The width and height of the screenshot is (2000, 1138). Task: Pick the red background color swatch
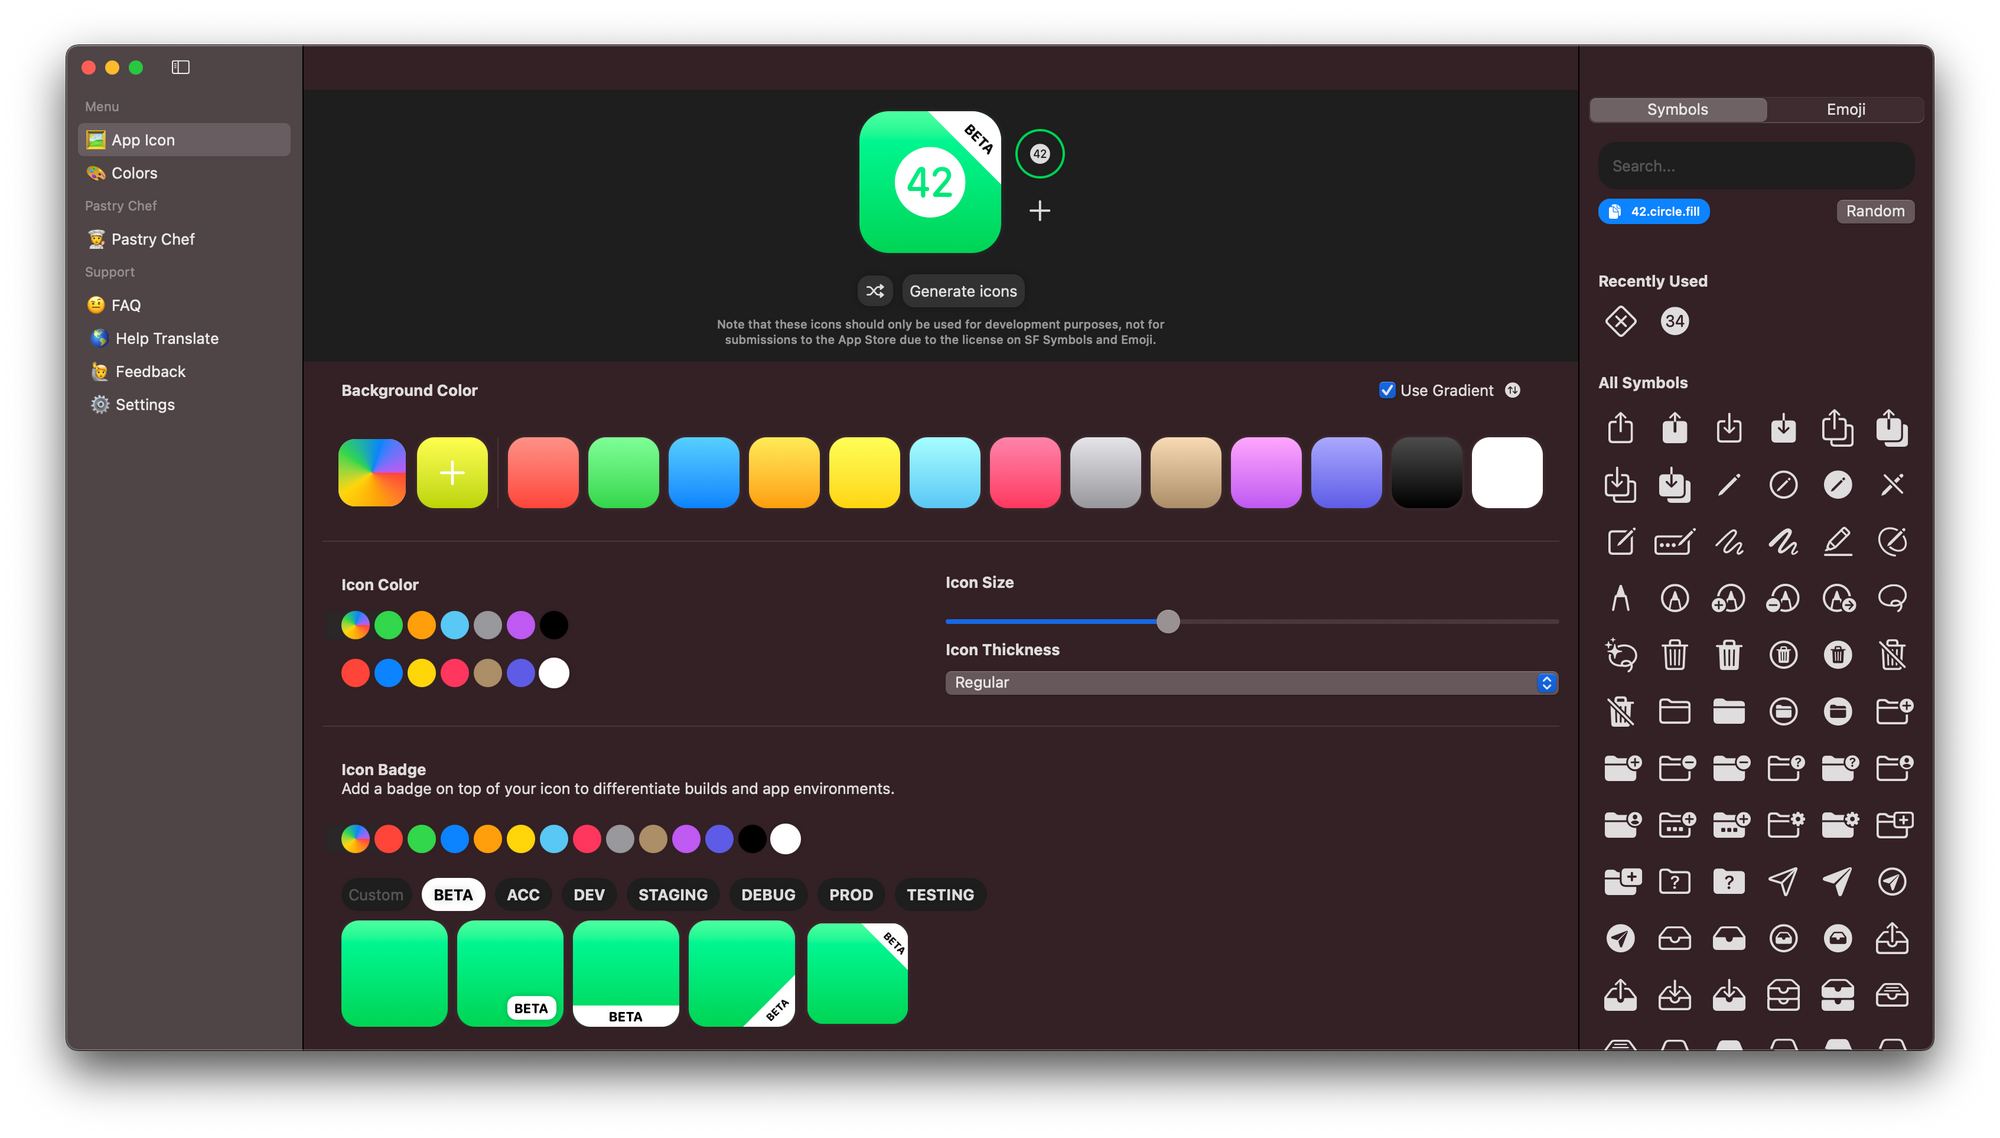point(543,472)
